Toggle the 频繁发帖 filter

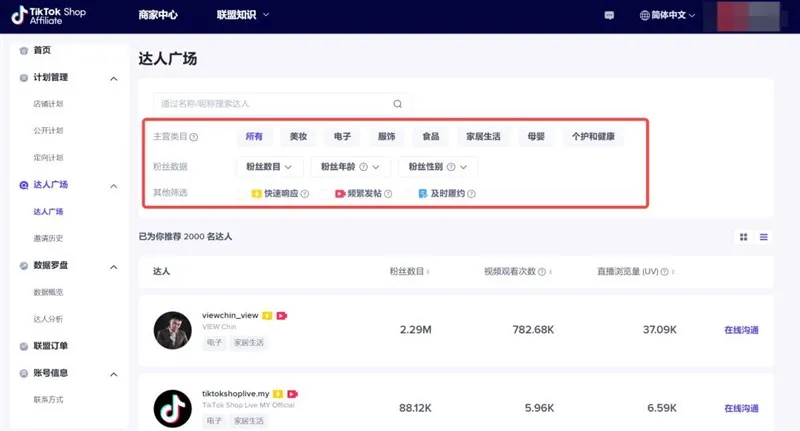pos(362,193)
